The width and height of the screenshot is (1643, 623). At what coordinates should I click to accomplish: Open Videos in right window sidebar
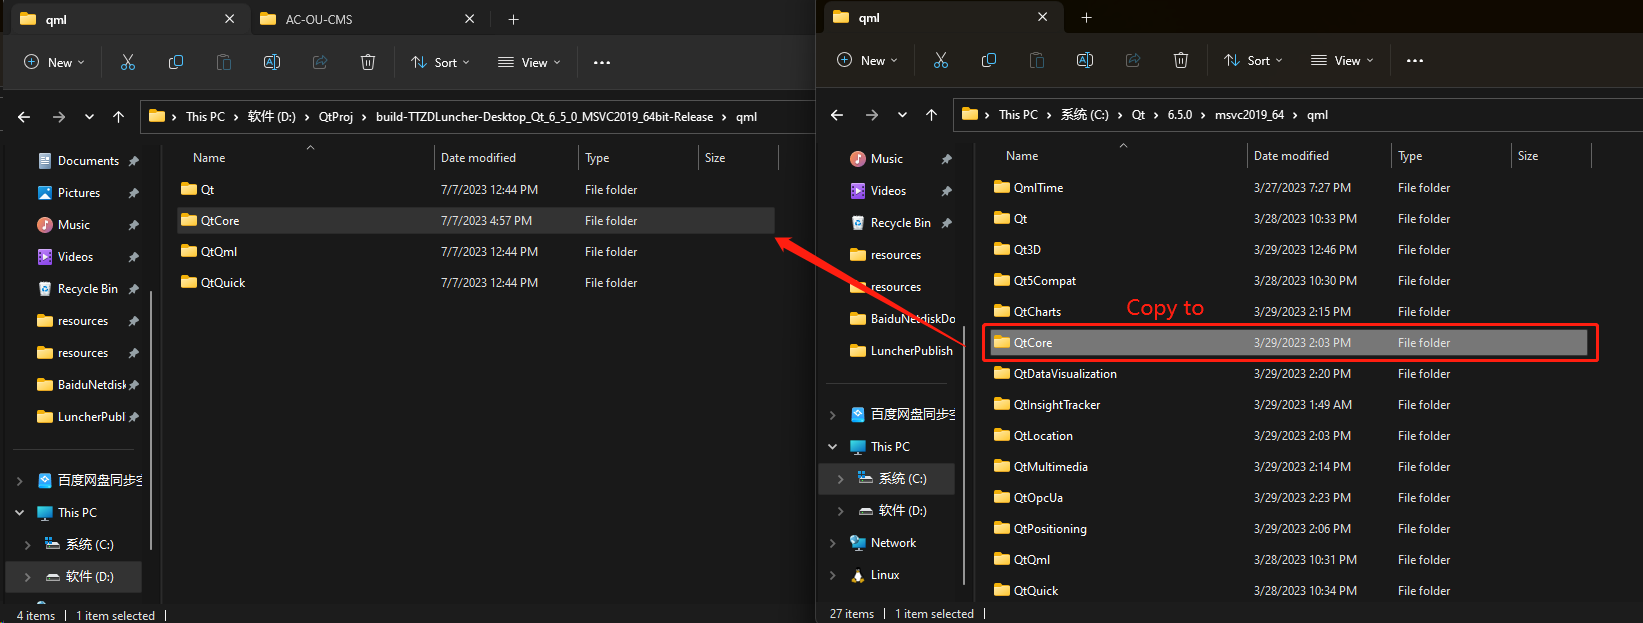tap(888, 191)
